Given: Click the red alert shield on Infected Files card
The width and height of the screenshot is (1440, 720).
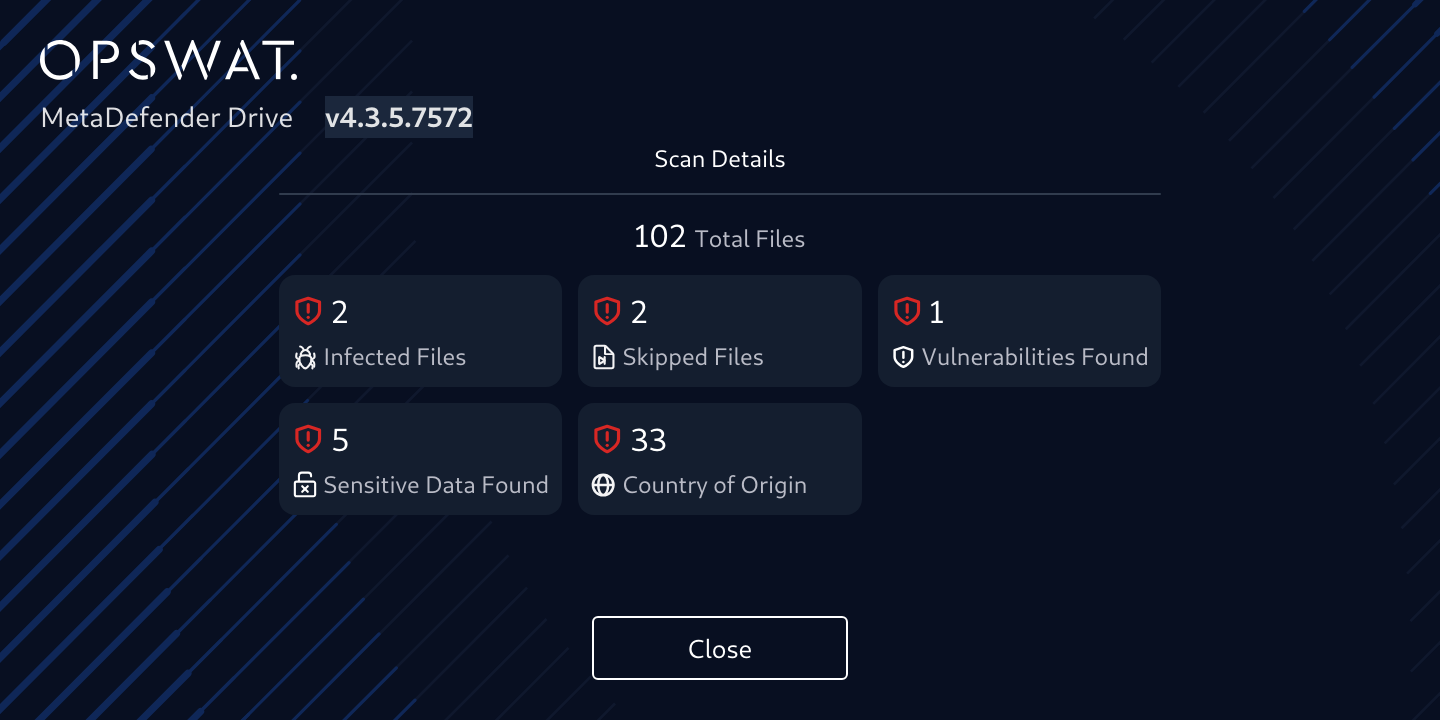Looking at the screenshot, I should coord(307,312).
